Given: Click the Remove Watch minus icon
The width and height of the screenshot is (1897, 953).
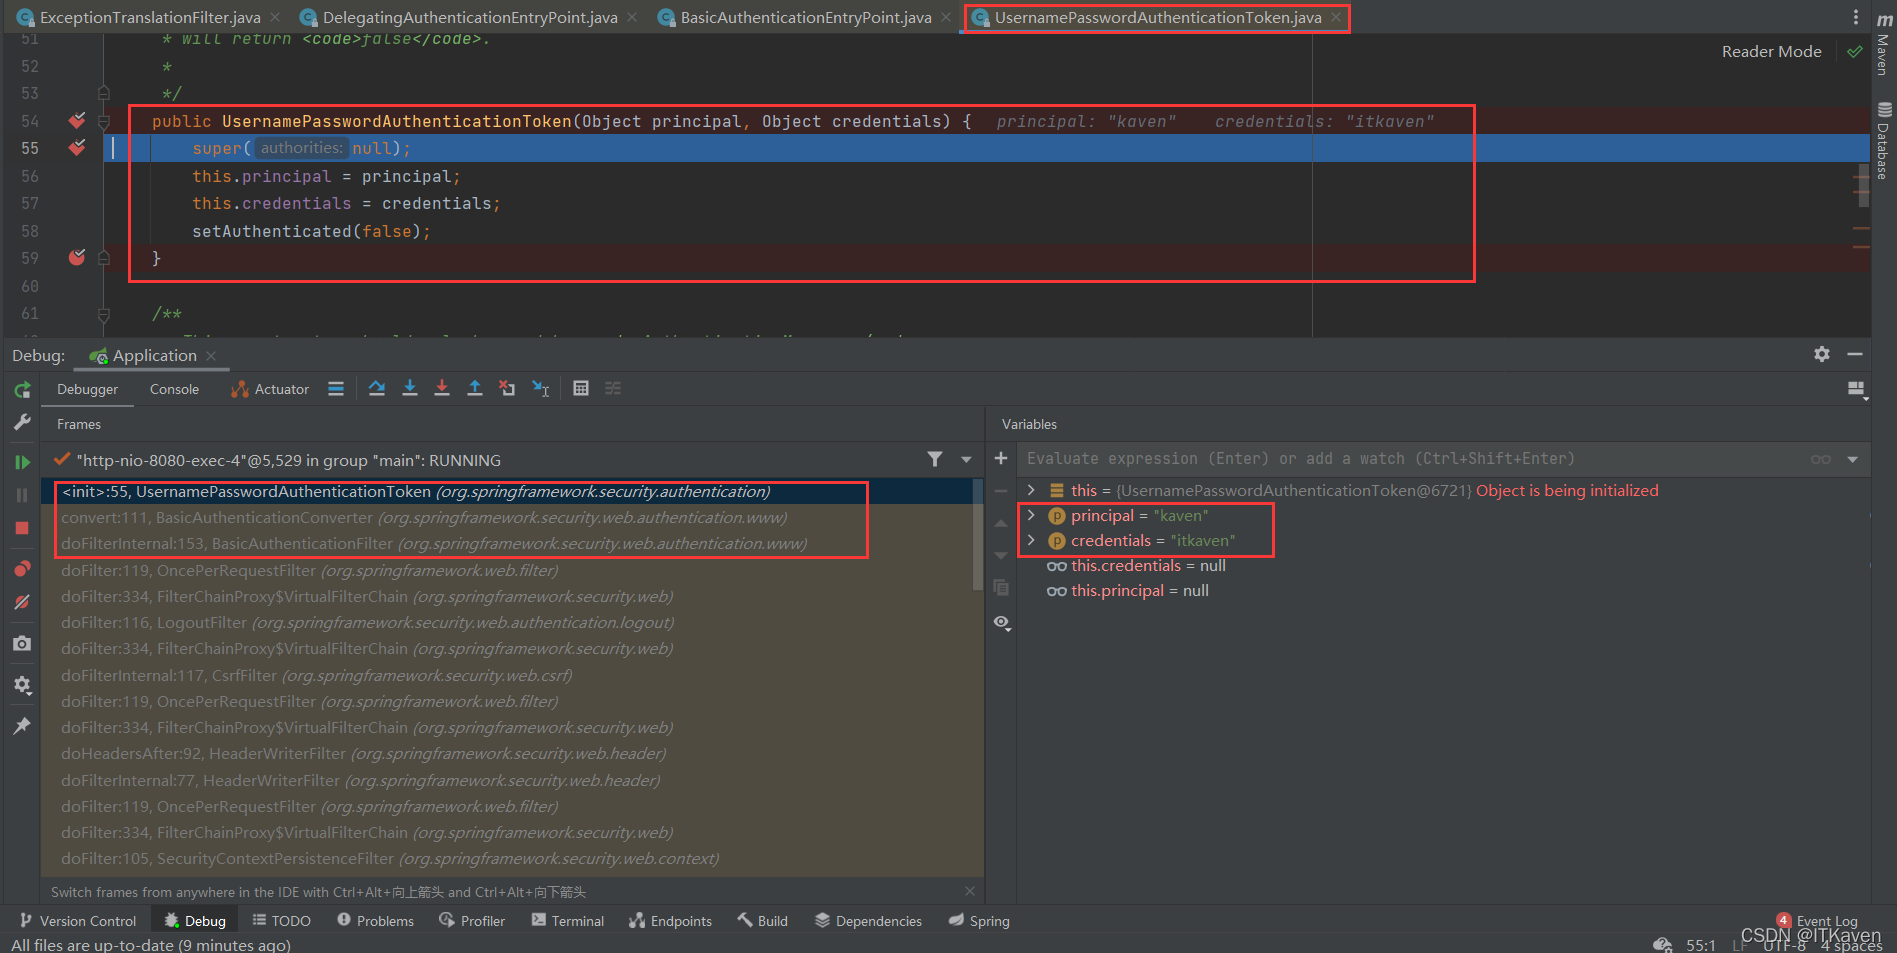Looking at the screenshot, I should pyautogui.click(x=1001, y=491).
